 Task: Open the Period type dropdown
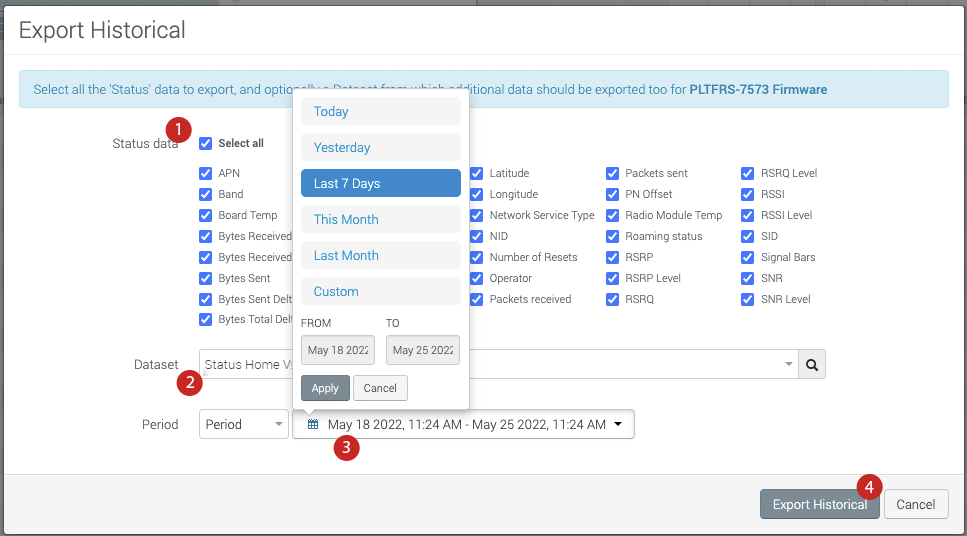coord(244,424)
